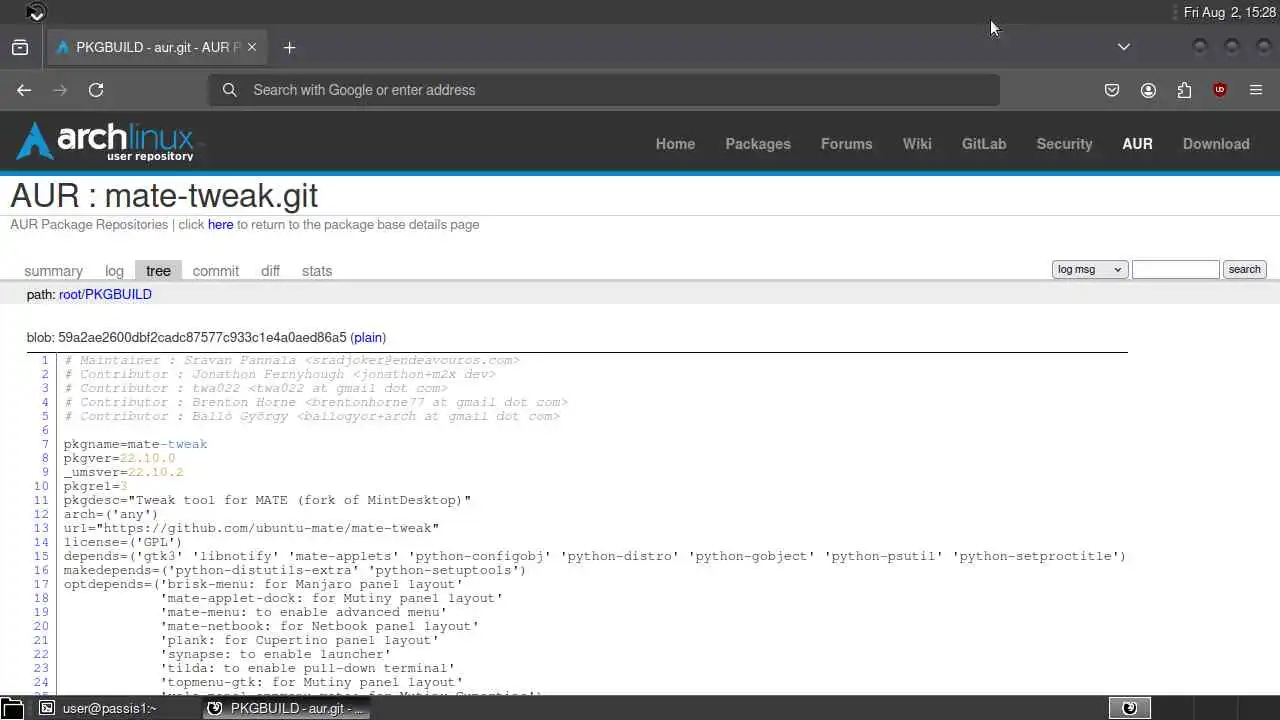Image resolution: width=1280 pixels, height=720 pixels.
Task: Open the GitLab navigation link
Action: coord(984,144)
